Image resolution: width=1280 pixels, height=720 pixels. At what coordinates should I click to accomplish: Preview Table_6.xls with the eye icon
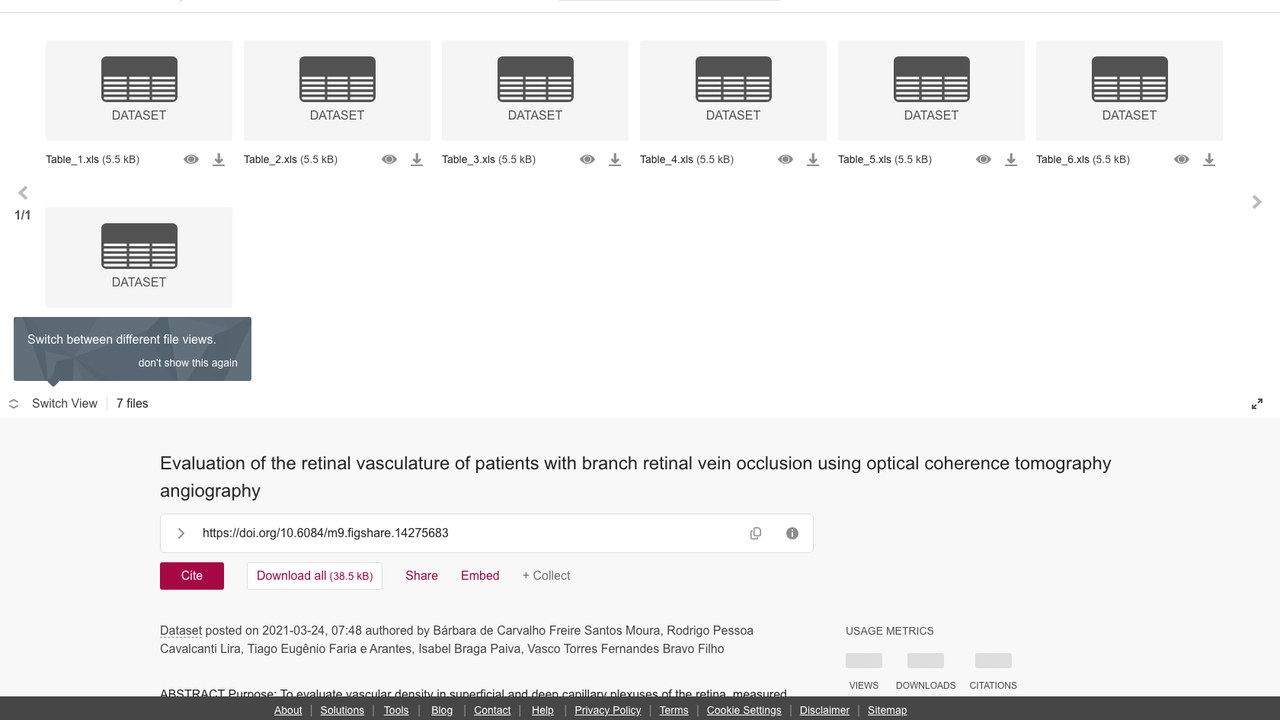click(1181, 159)
